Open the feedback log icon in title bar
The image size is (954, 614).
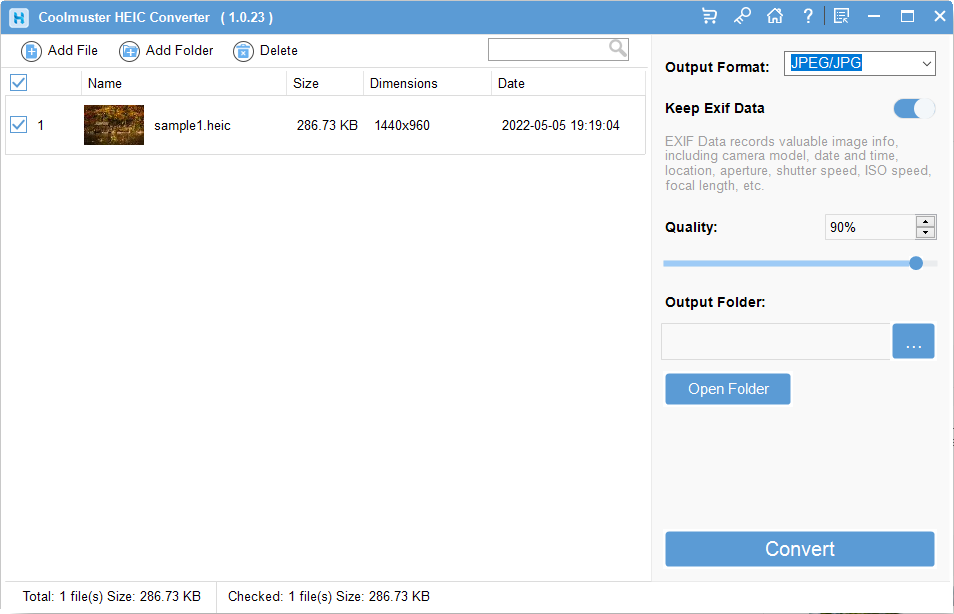coord(840,16)
